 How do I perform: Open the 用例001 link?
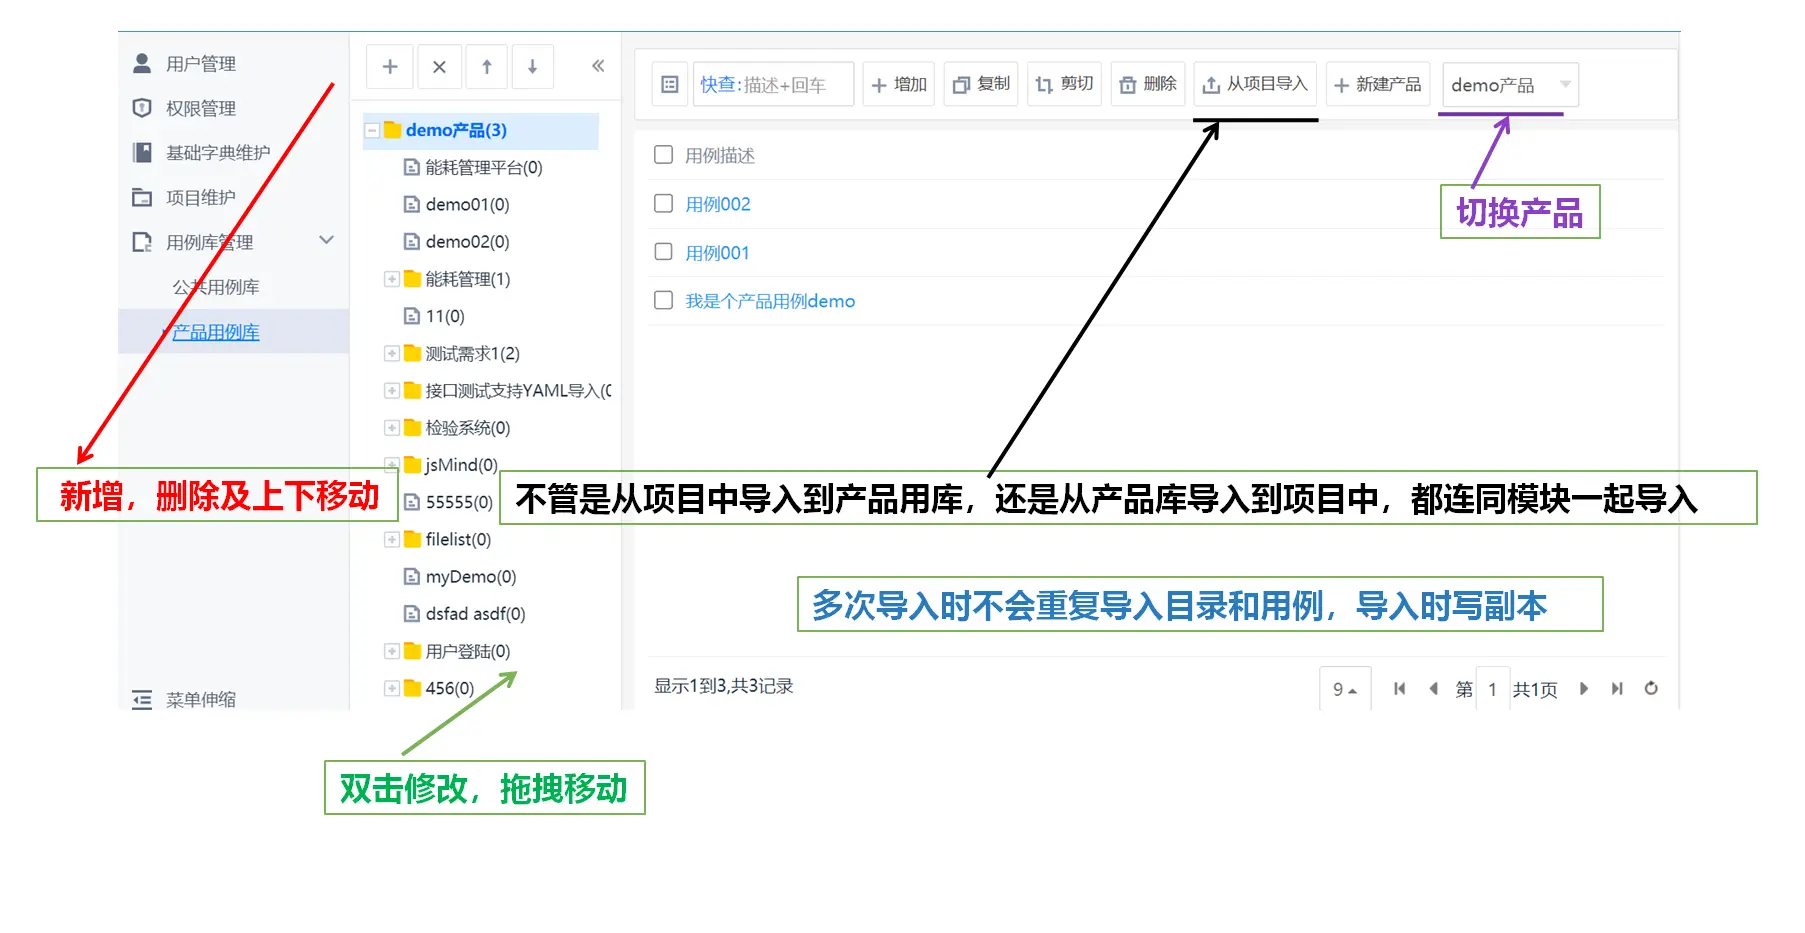point(717,253)
